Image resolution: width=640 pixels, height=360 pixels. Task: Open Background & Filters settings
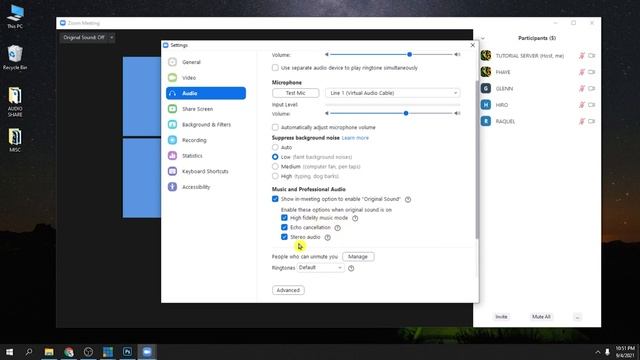[x=206, y=124]
